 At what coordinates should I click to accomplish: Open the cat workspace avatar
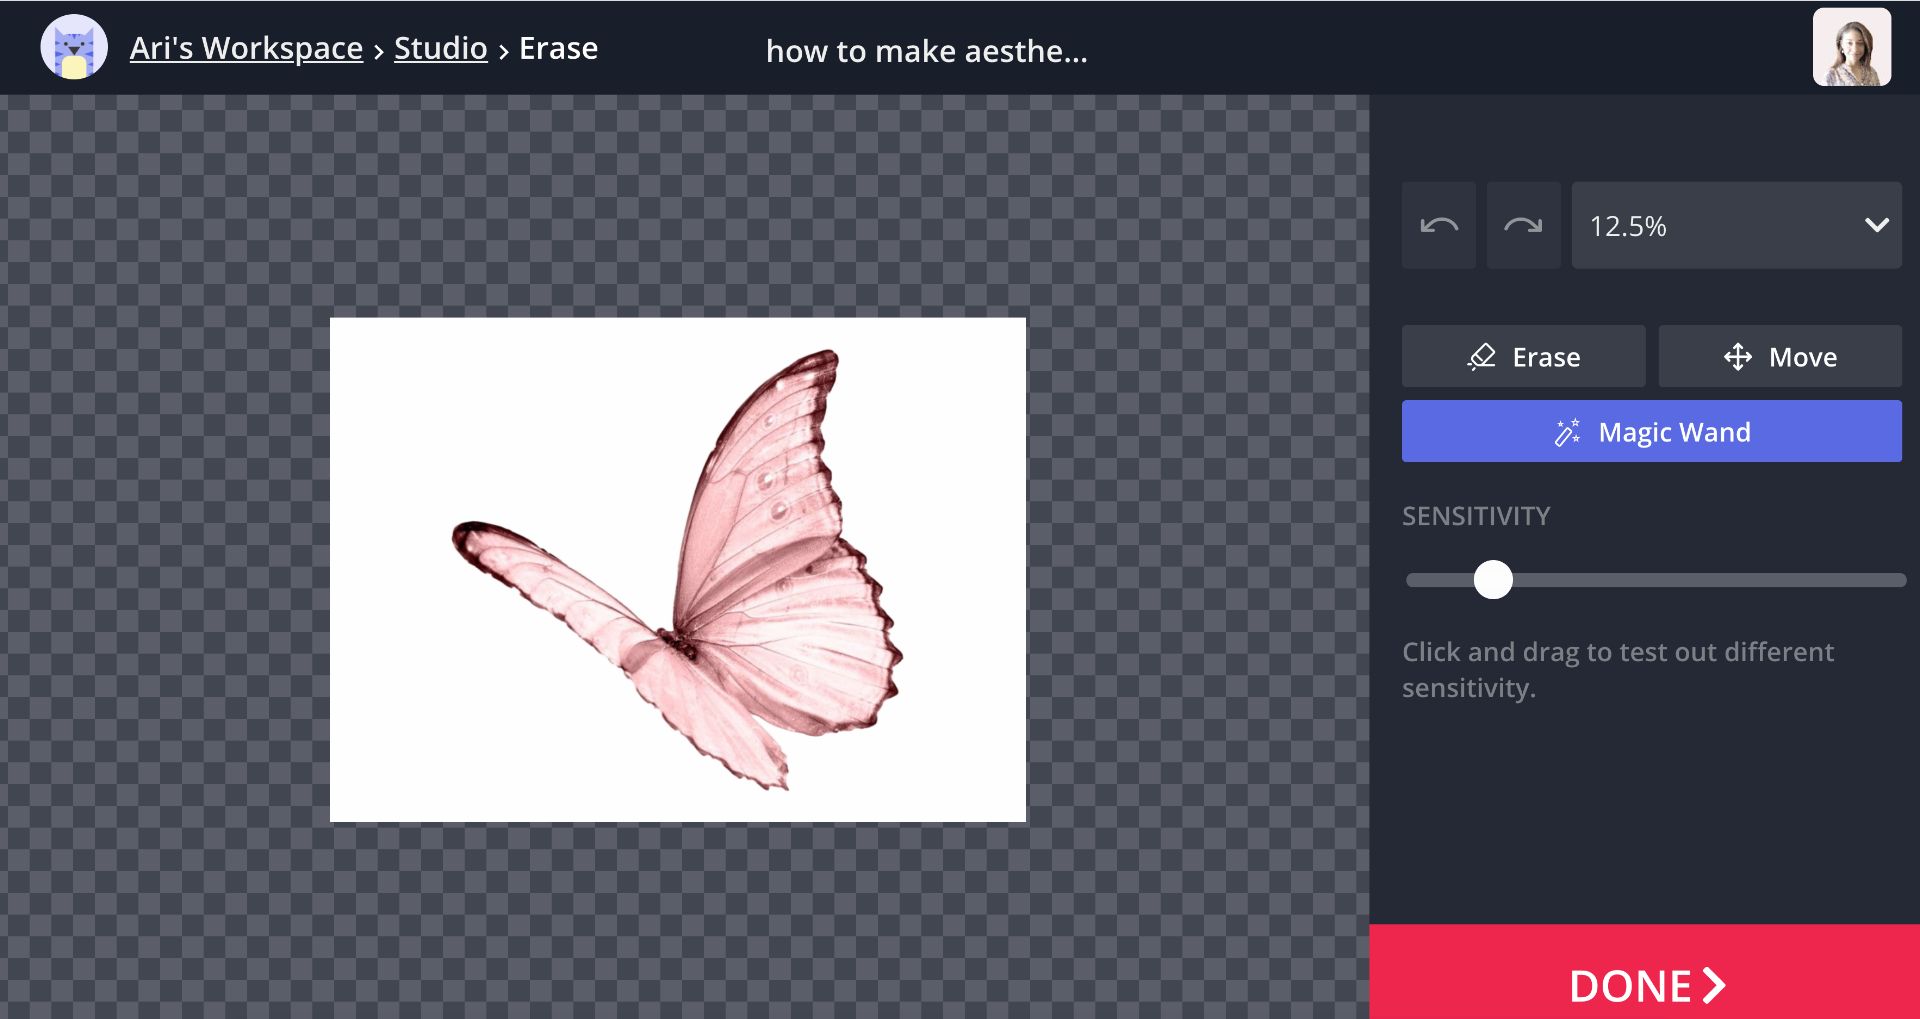[x=74, y=47]
